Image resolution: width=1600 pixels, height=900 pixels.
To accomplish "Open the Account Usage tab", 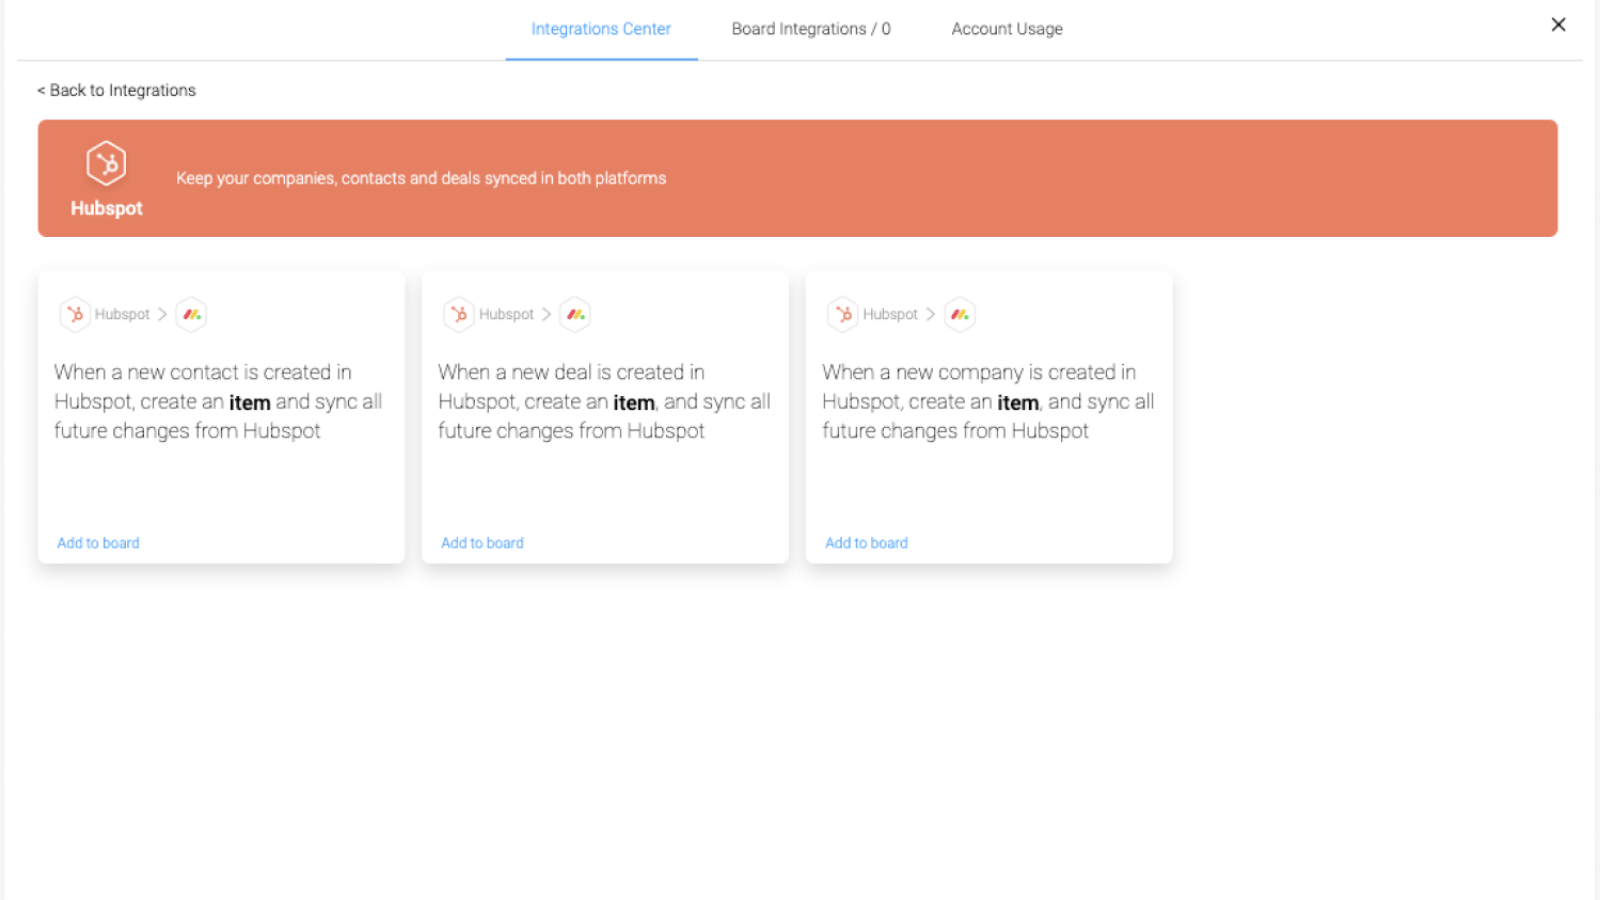I will click(x=1007, y=29).
